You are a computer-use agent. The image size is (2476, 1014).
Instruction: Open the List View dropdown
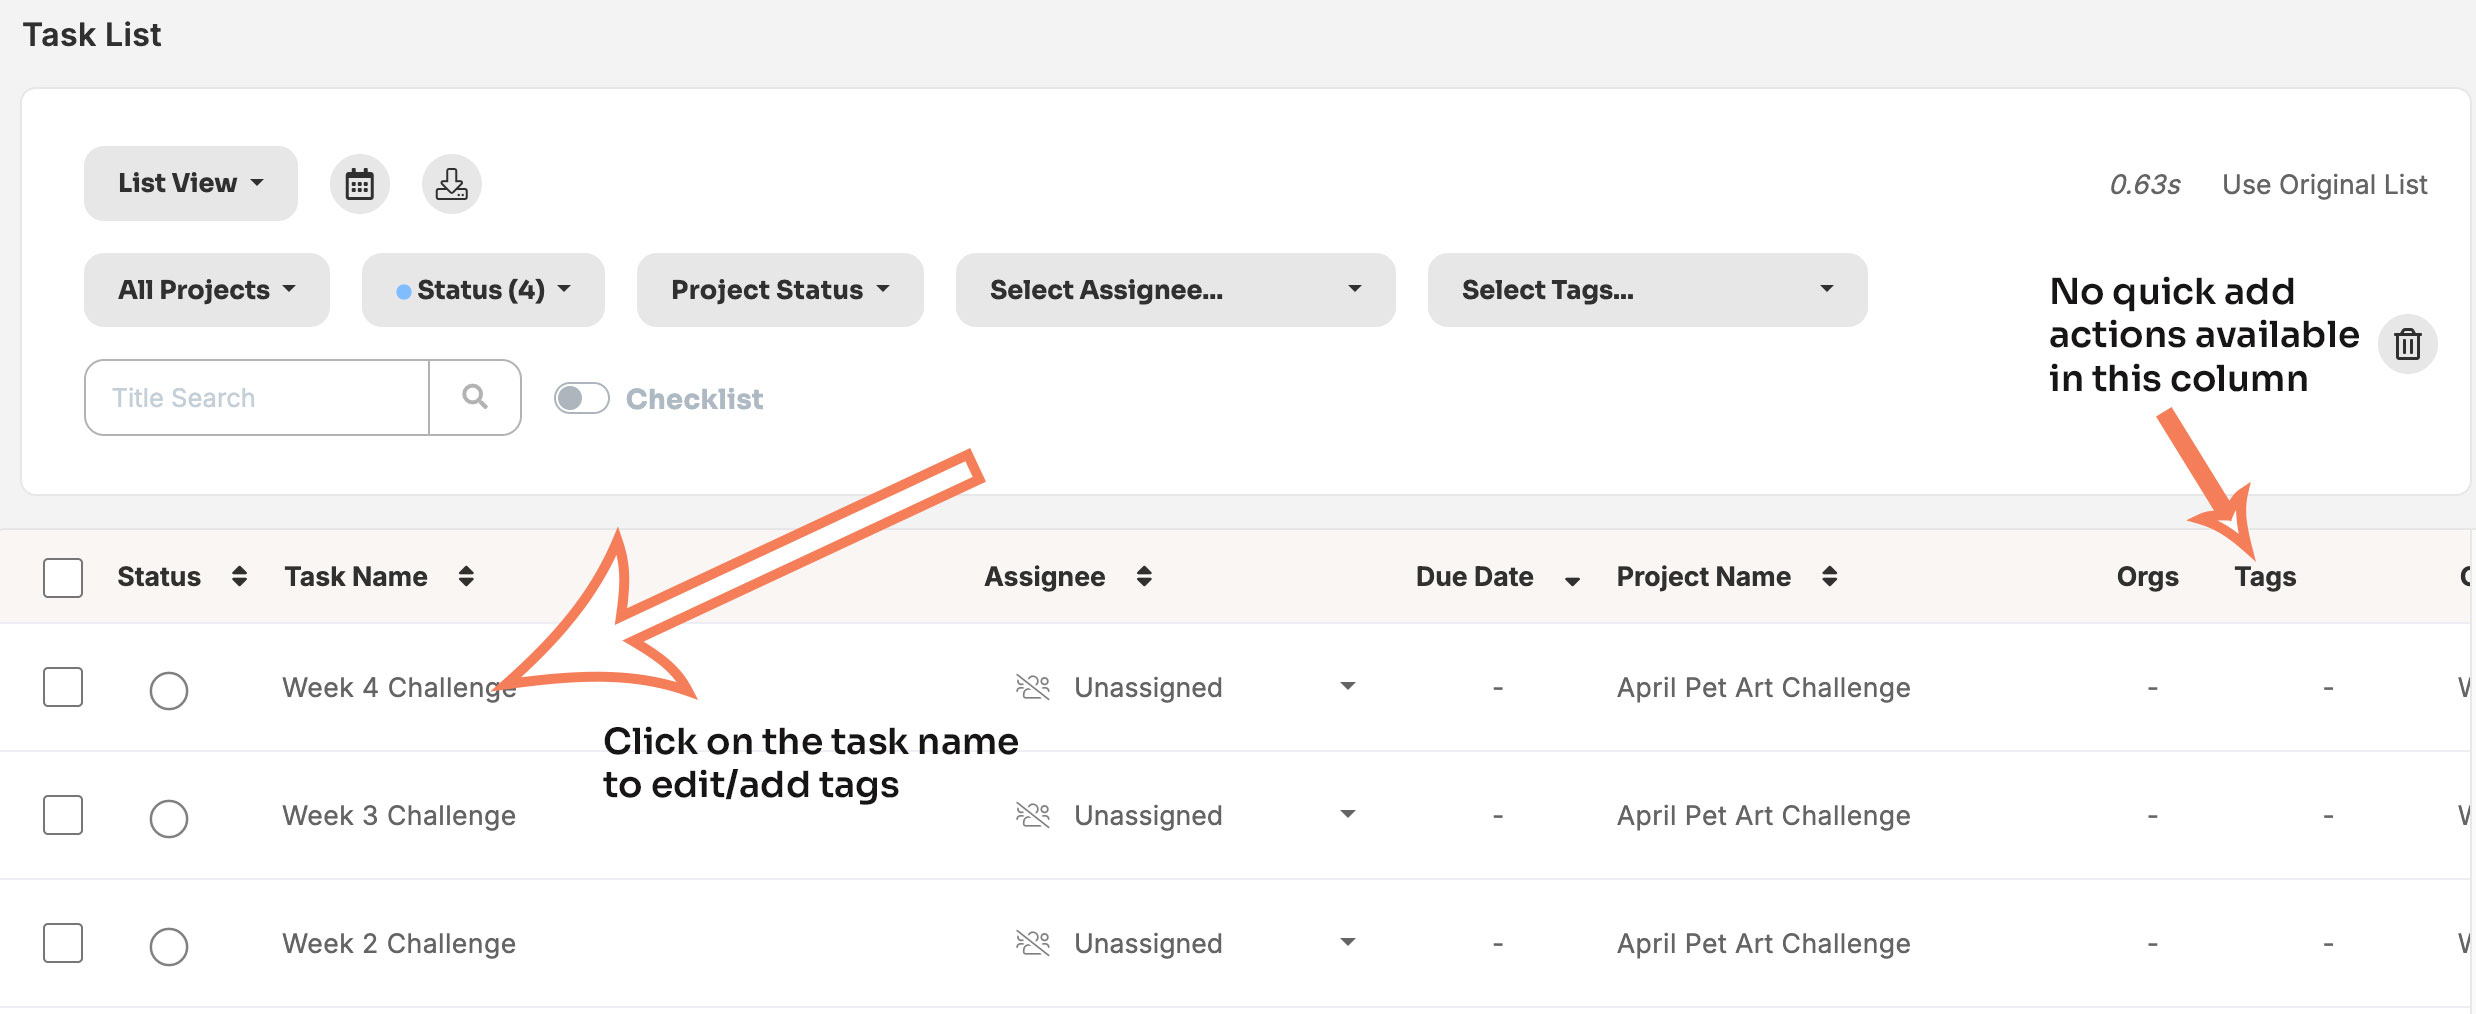point(191,183)
